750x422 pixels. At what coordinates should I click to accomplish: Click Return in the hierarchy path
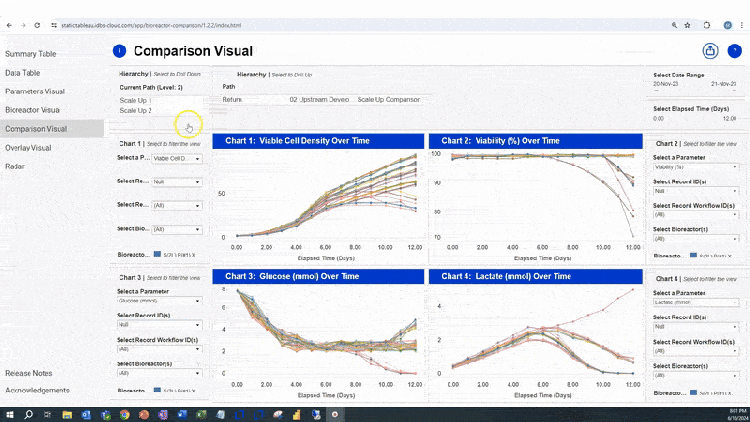232,100
